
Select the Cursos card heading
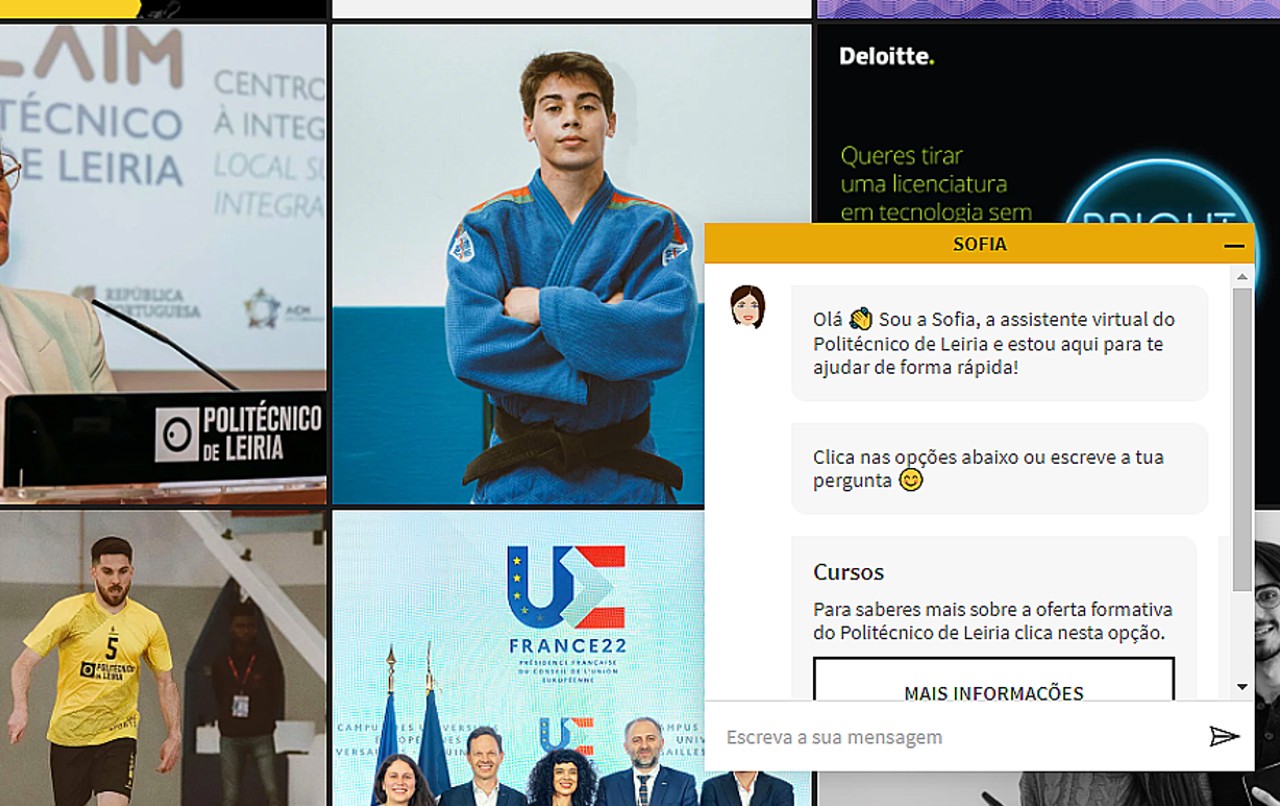(x=848, y=572)
